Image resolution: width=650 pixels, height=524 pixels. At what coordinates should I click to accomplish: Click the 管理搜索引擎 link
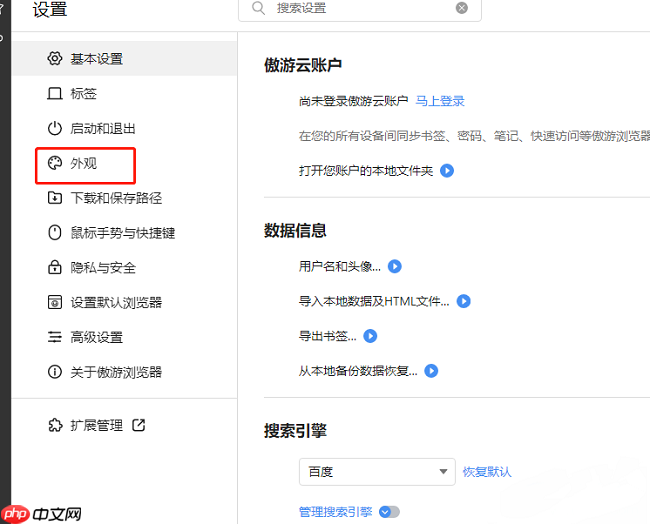coord(335,512)
